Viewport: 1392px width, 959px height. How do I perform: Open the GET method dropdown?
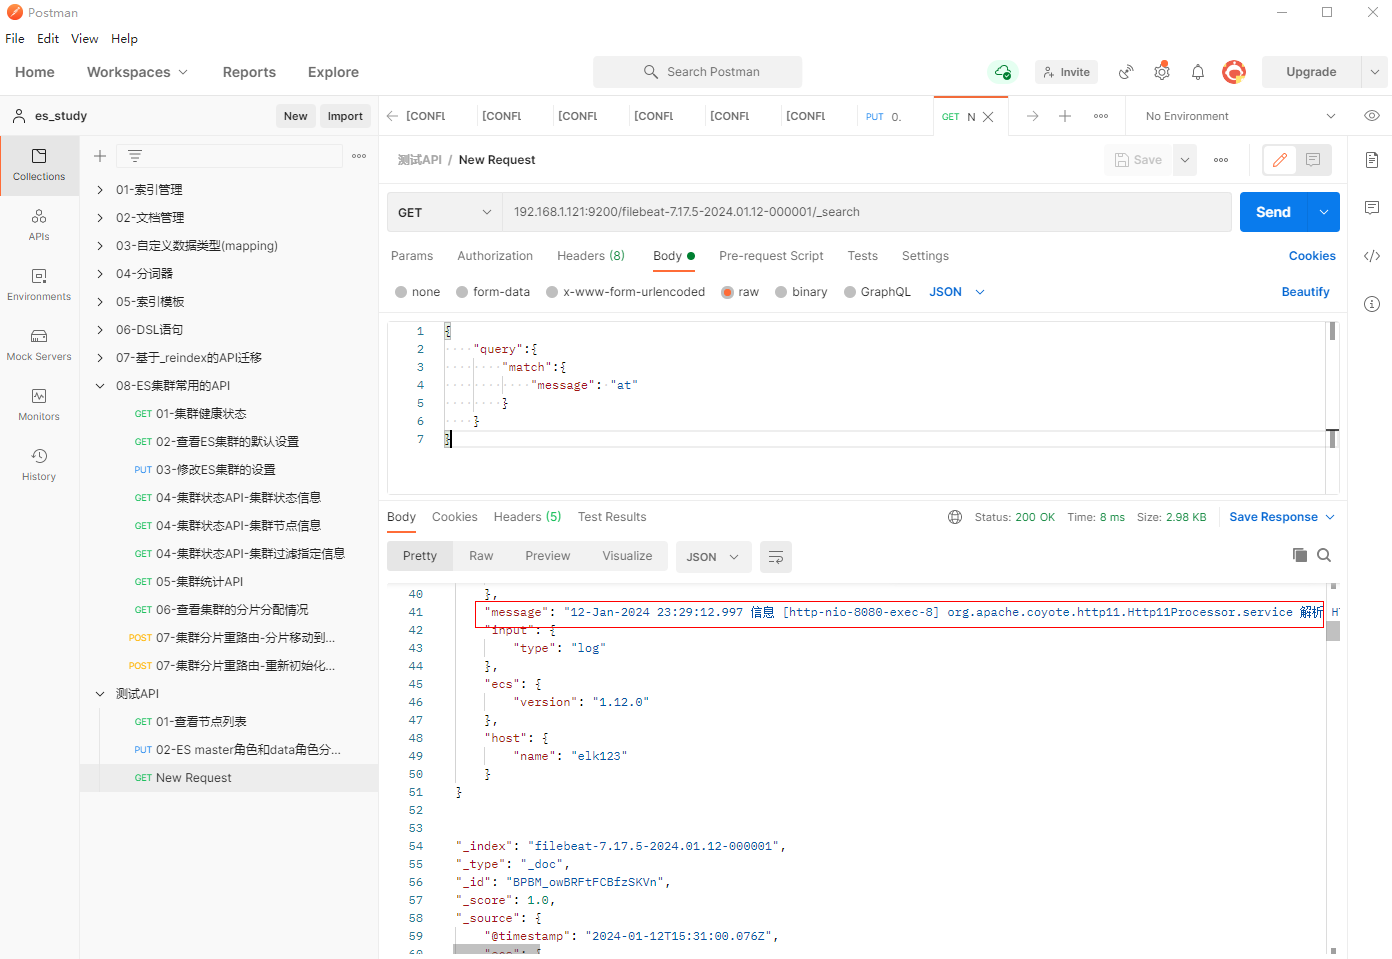pos(444,212)
